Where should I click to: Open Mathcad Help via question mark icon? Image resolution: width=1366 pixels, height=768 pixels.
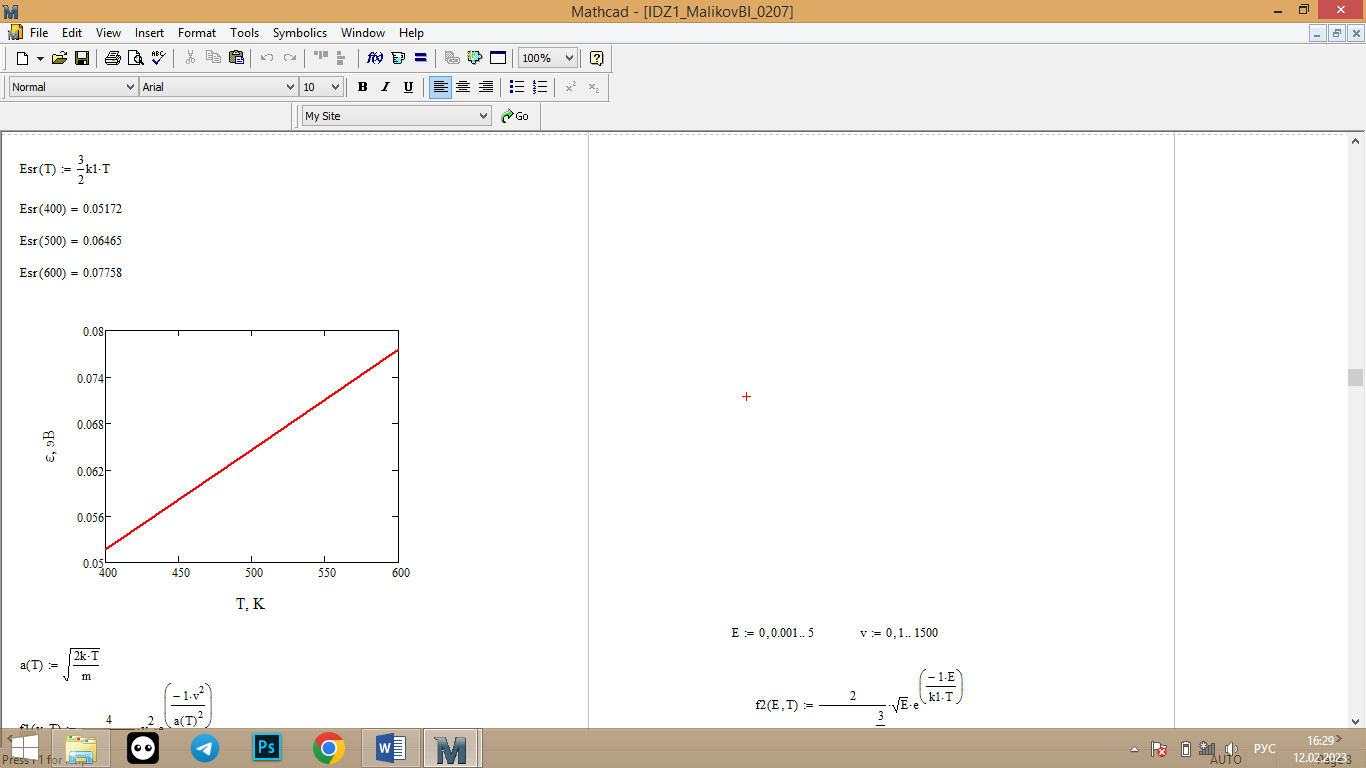pyautogui.click(x=597, y=58)
